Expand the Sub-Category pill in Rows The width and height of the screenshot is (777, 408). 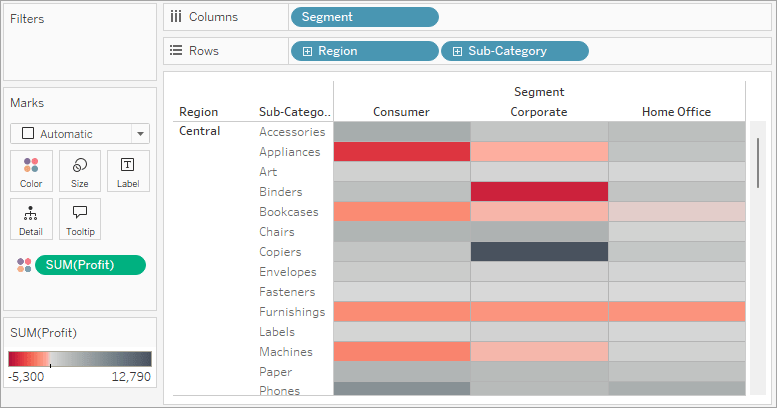tap(457, 51)
